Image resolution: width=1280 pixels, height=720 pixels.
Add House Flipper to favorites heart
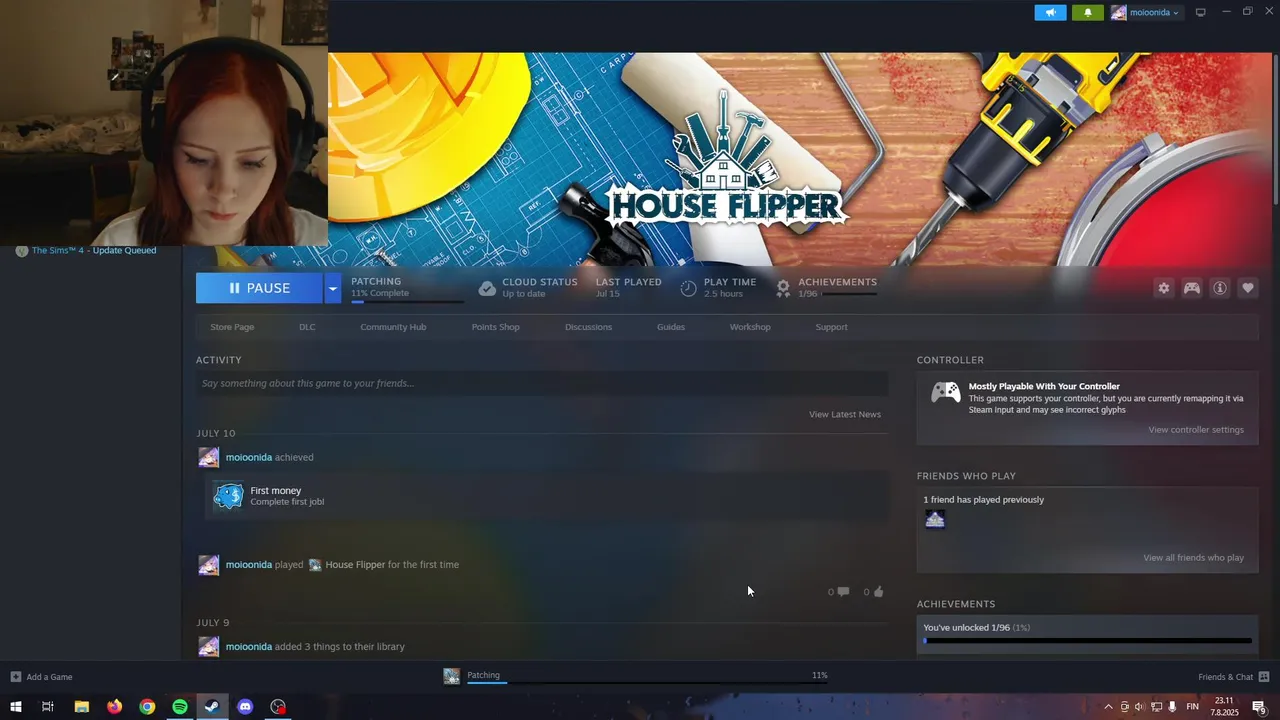point(1248,288)
